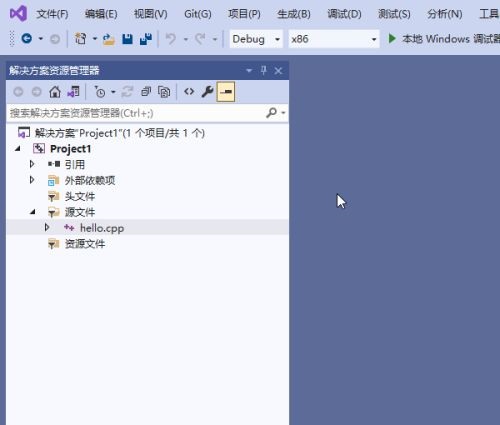Switch between solutions and folder views icon

pos(74,92)
